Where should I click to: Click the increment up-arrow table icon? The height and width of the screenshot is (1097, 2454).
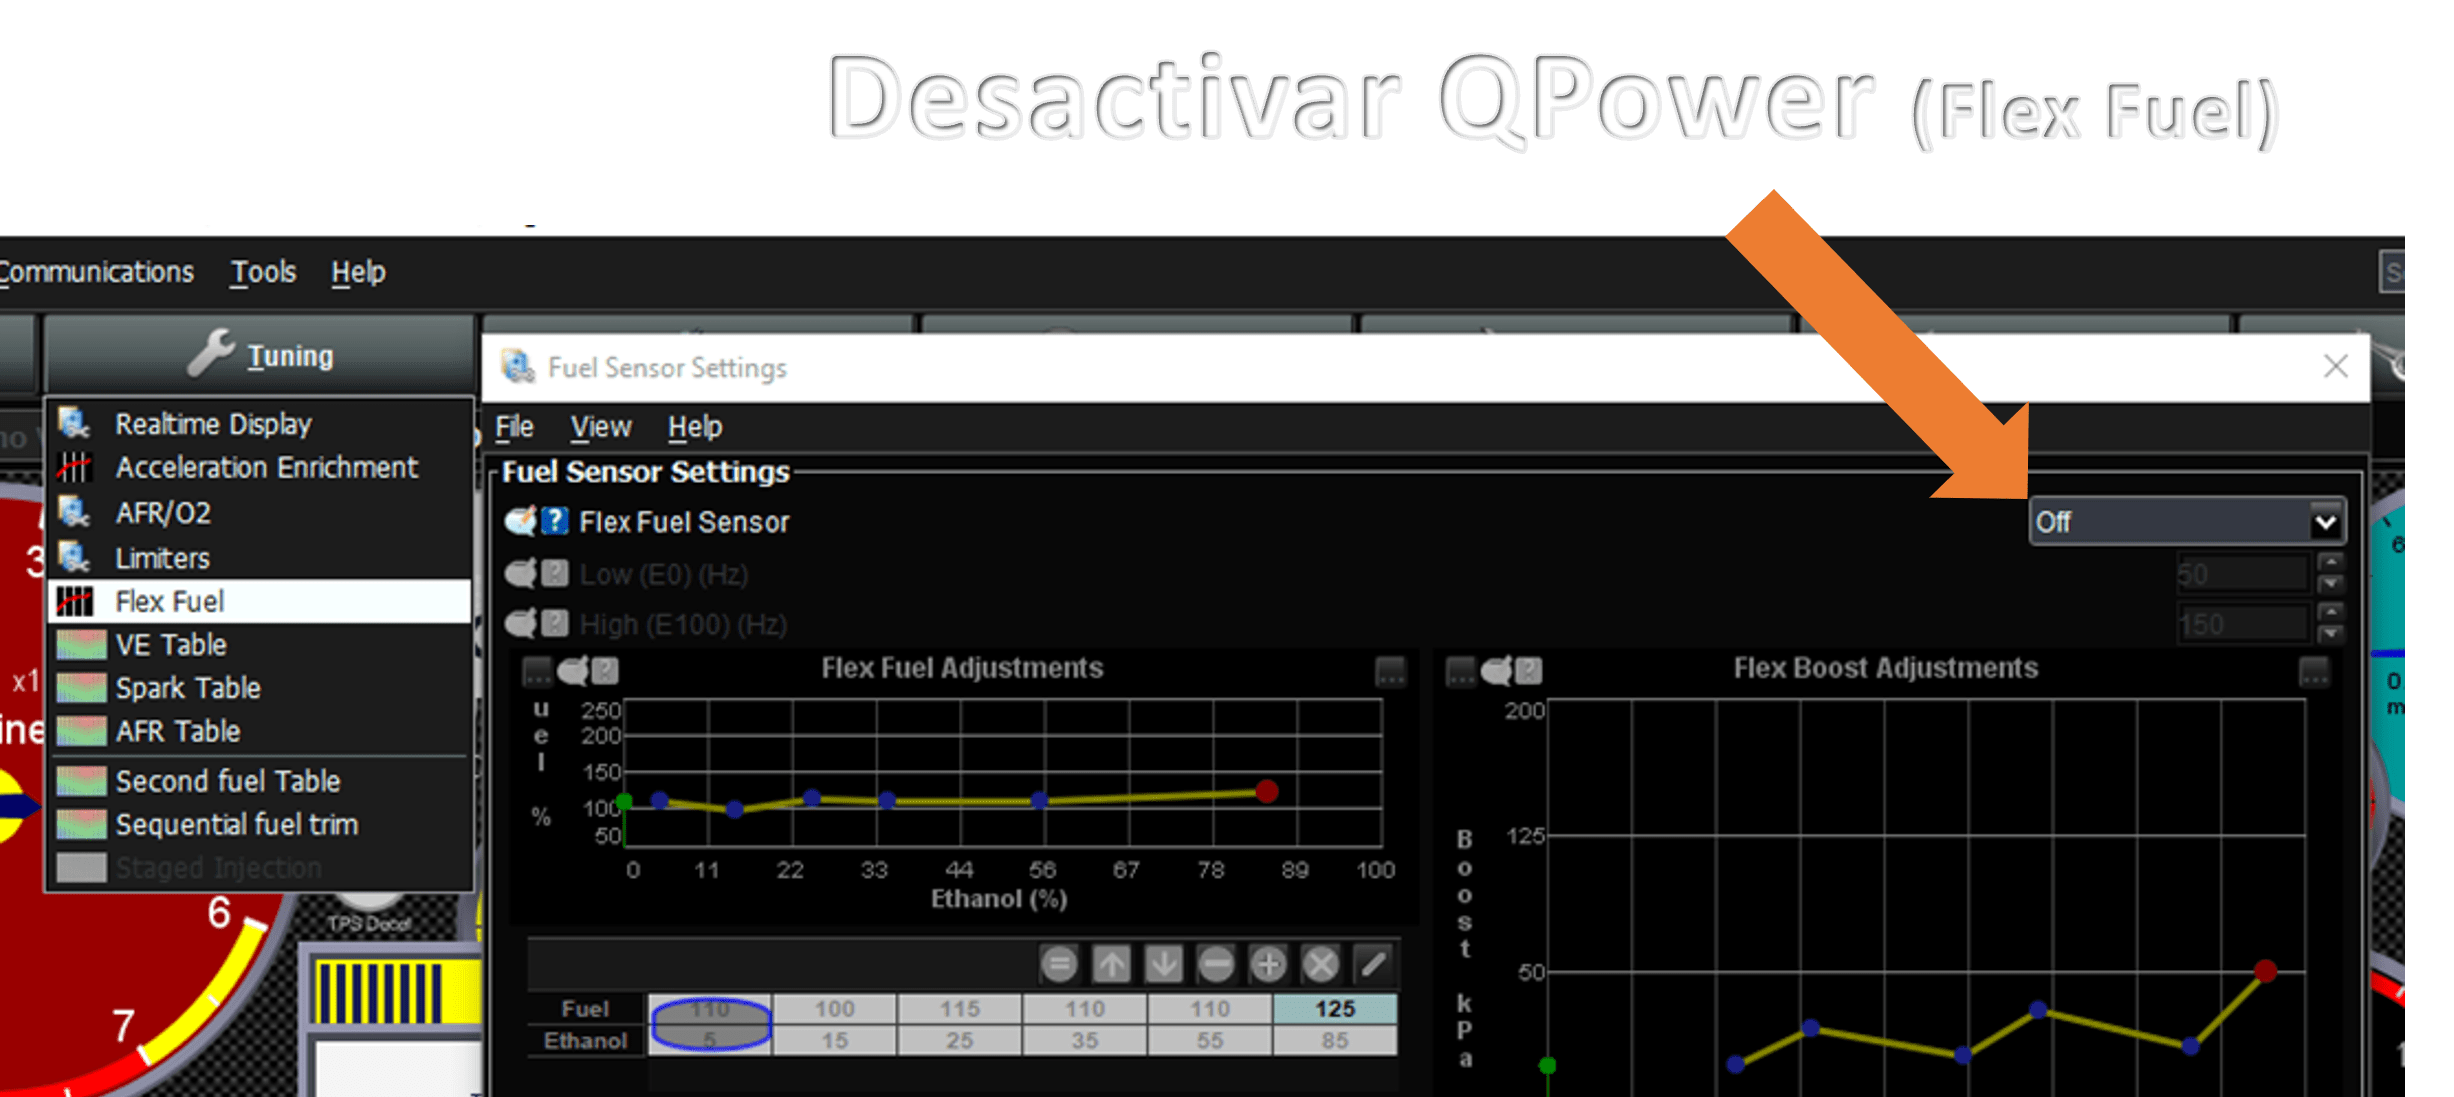[1111, 964]
